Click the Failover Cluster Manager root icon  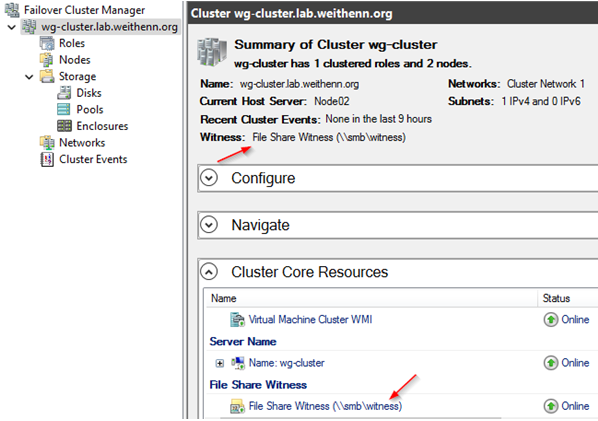(12, 10)
